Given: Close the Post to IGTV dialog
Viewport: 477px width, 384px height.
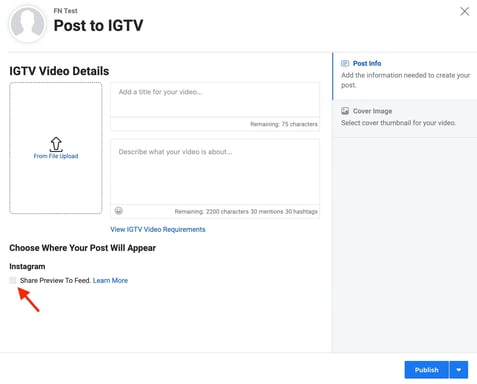Looking at the screenshot, I should point(464,11).
